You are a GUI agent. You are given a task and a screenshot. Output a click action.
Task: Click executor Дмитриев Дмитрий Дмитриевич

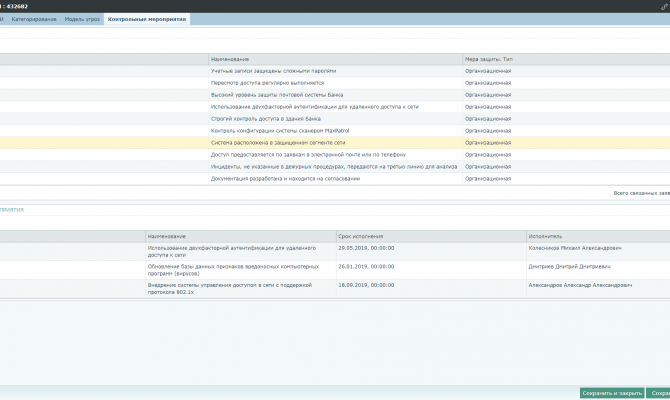pyautogui.click(x=569, y=267)
